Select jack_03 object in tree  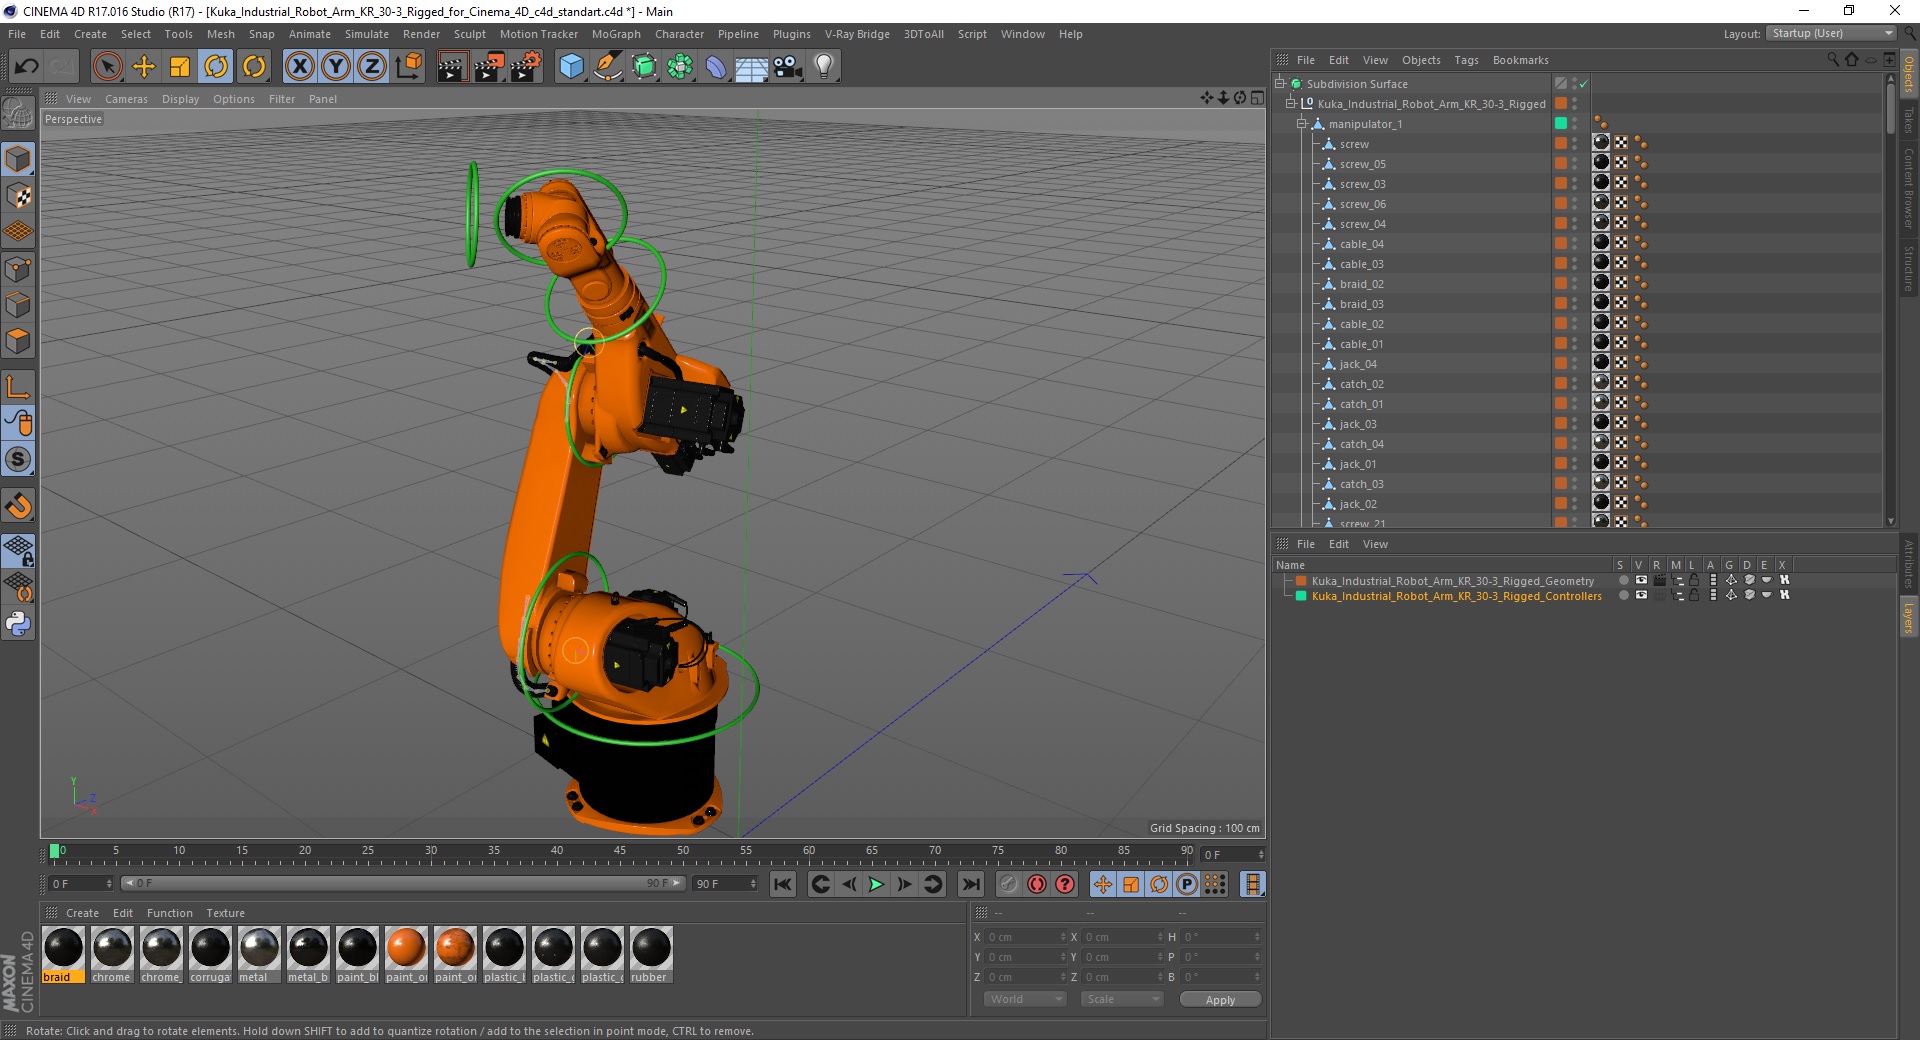point(1358,424)
